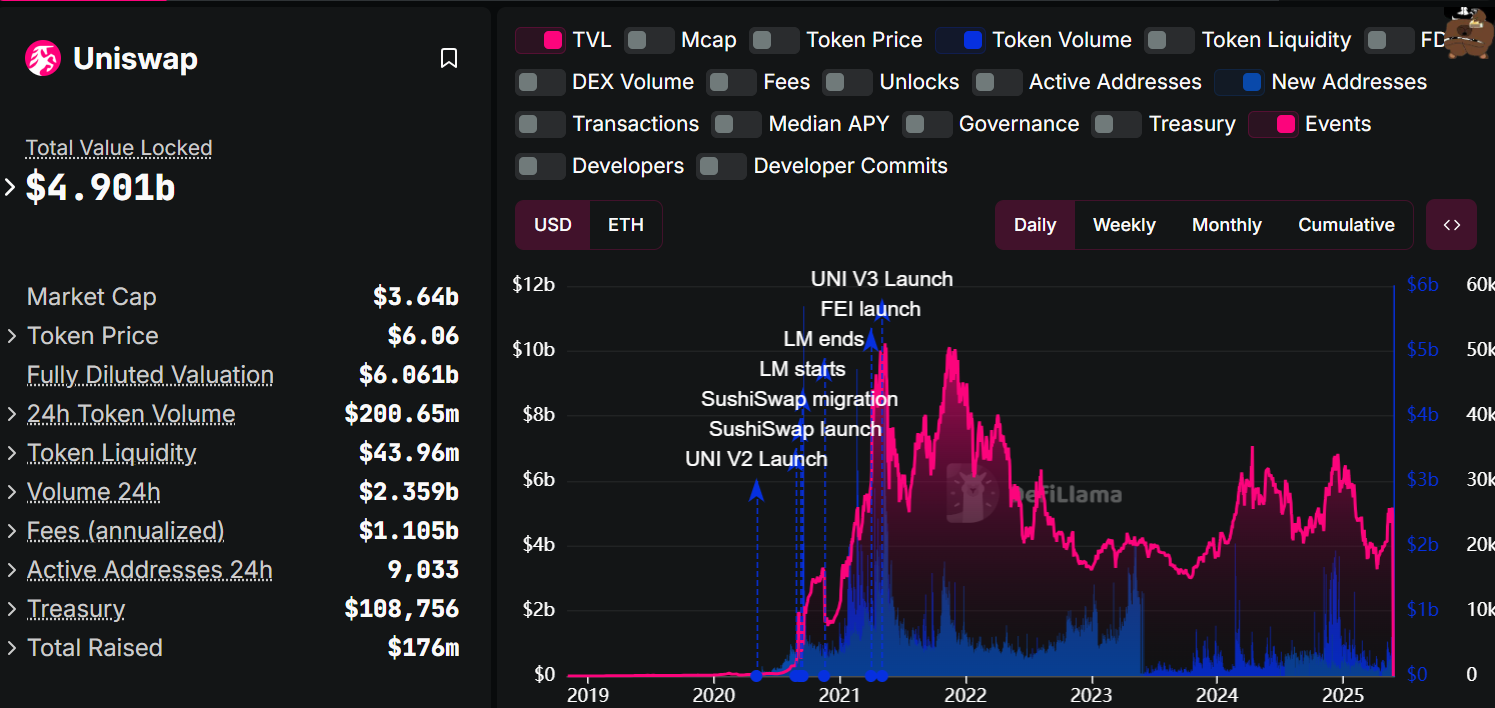The height and width of the screenshot is (708, 1495).
Task: Click the FEI launch event label
Action: (x=871, y=309)
